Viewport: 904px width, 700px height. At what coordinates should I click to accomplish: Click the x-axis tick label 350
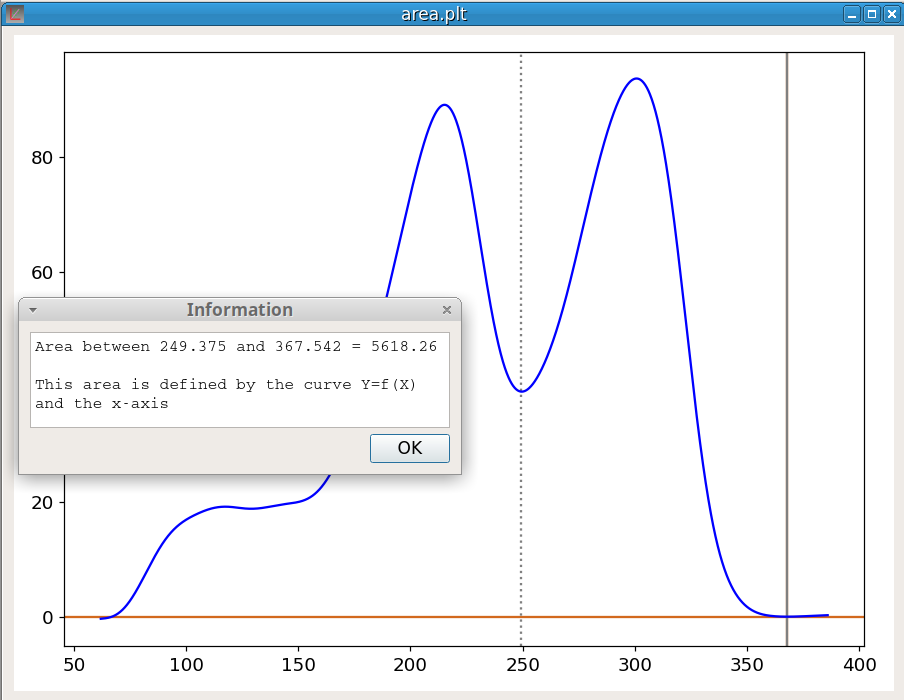[x=747, y=665]
